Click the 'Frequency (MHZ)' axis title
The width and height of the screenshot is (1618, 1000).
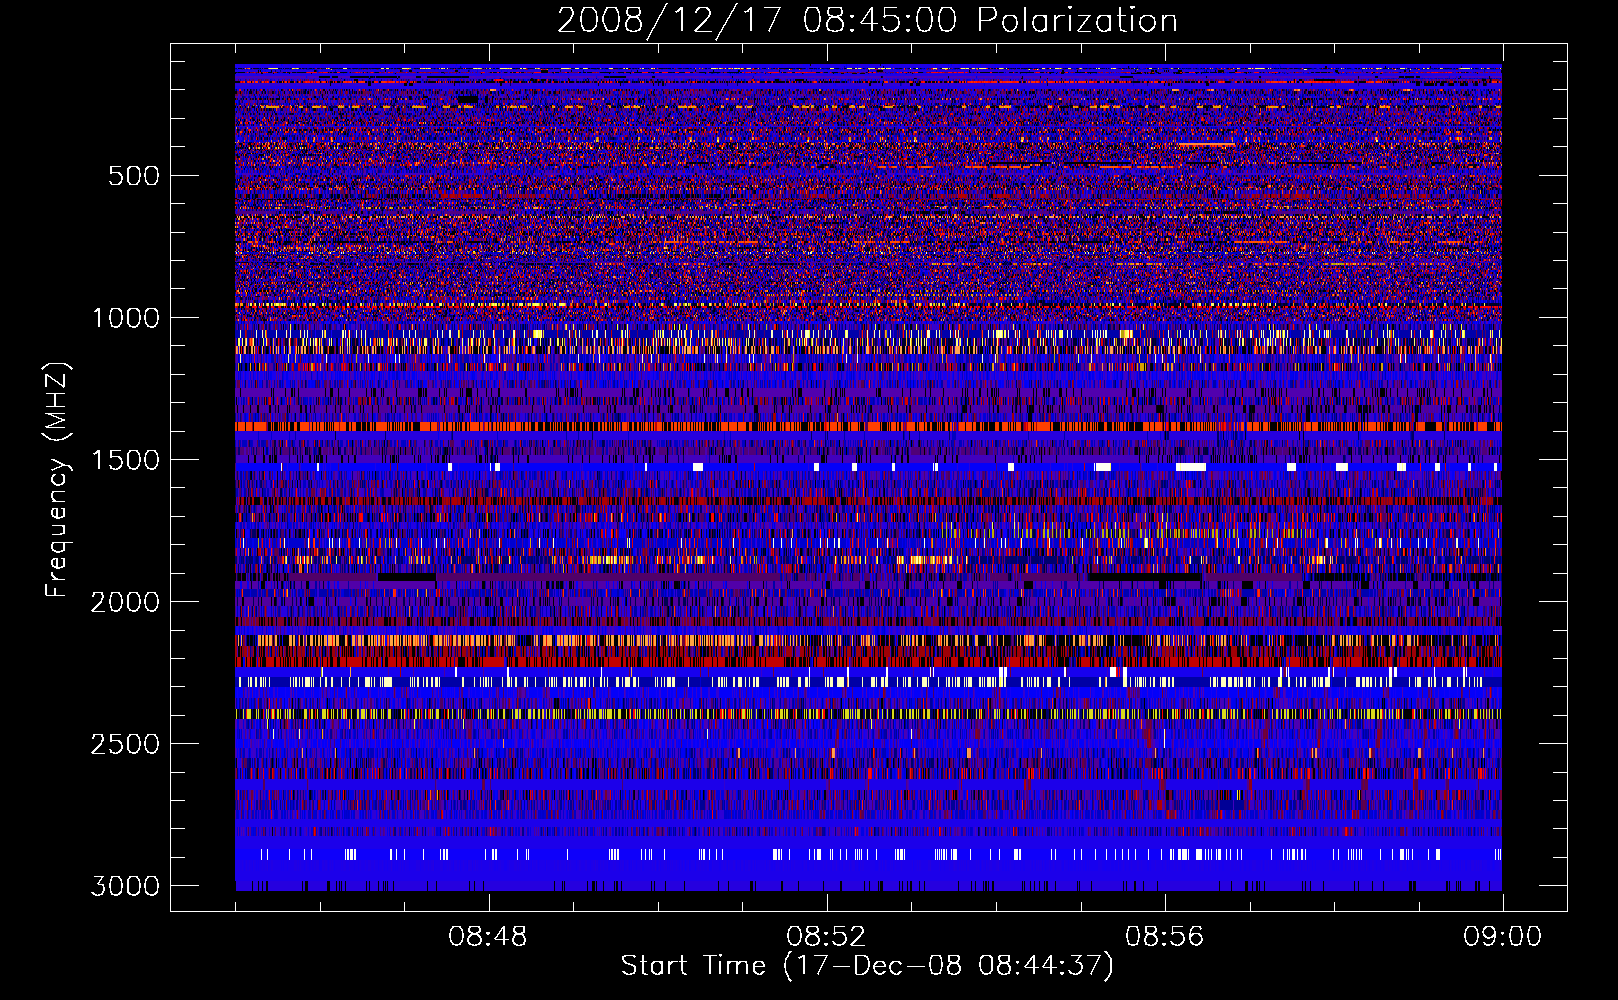pos(57,479)
